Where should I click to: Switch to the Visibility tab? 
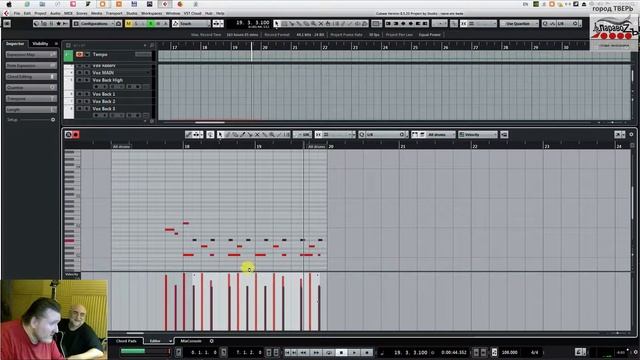tap(40, 43)
